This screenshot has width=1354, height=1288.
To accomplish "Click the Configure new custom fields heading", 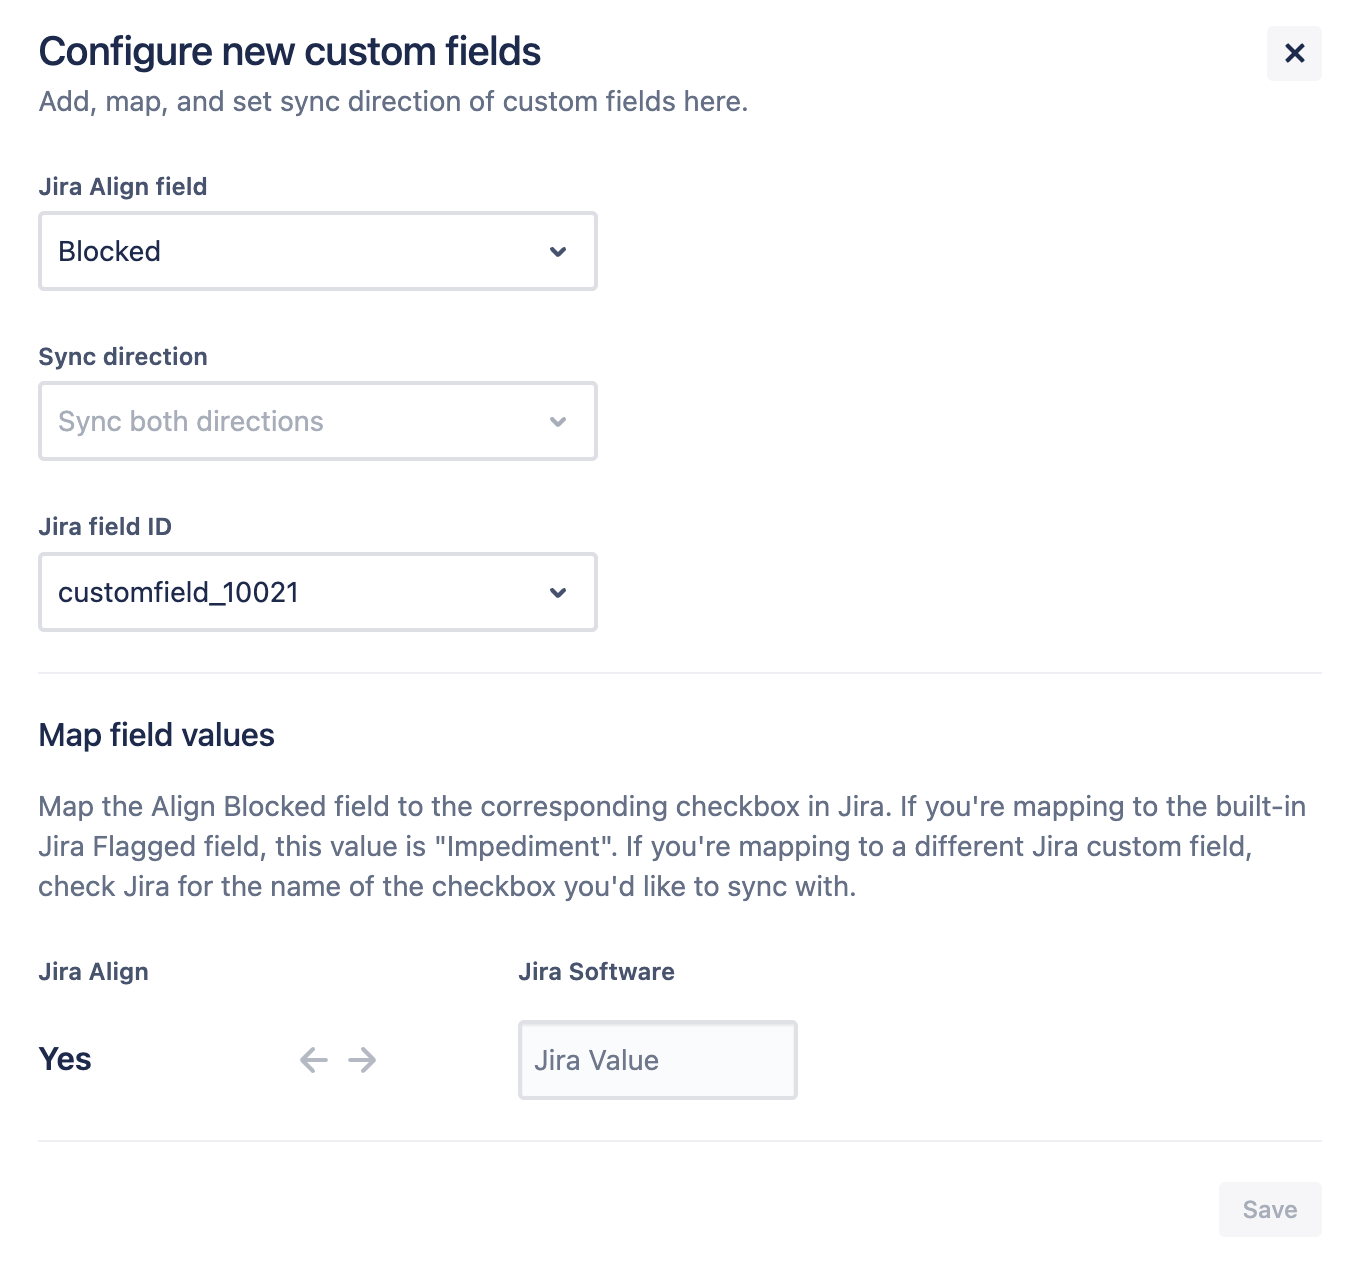I will coord(289,50).
